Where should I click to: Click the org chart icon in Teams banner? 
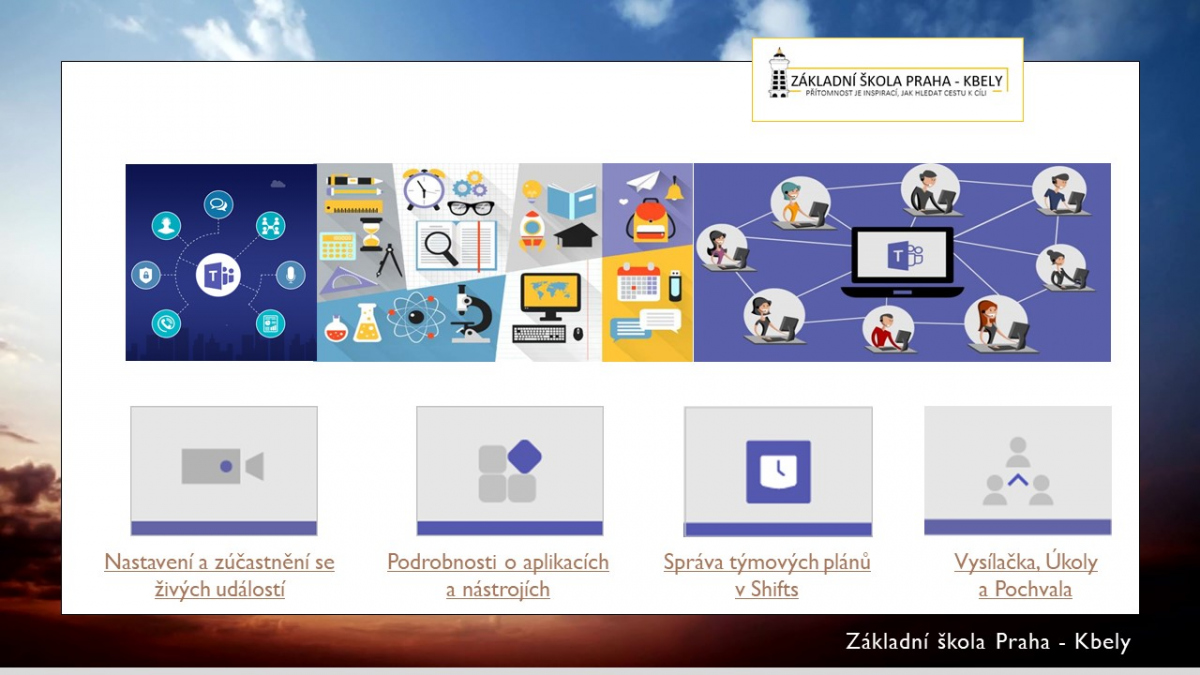pos(270,225)
